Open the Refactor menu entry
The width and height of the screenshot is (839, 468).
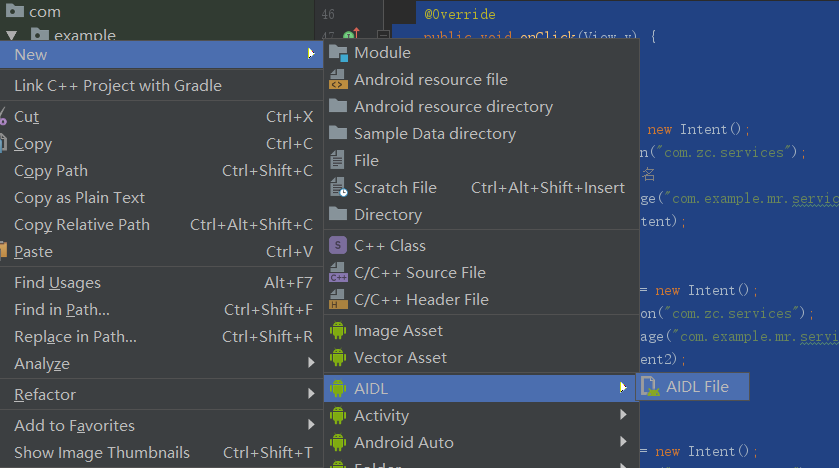point(161,394)
